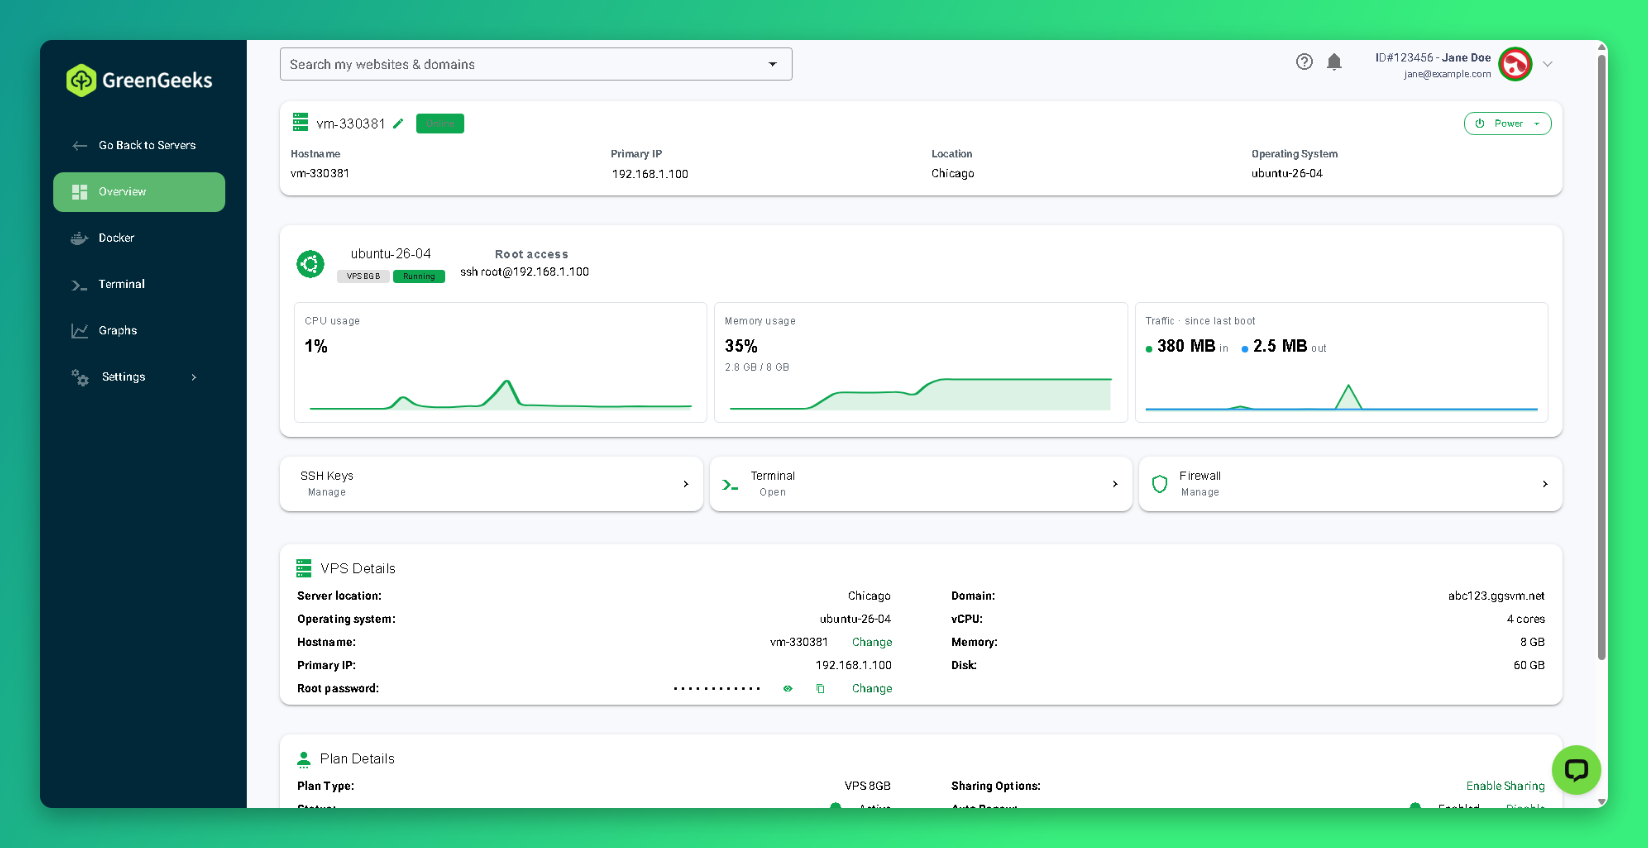Click the Running status badge

coord(419,277)
